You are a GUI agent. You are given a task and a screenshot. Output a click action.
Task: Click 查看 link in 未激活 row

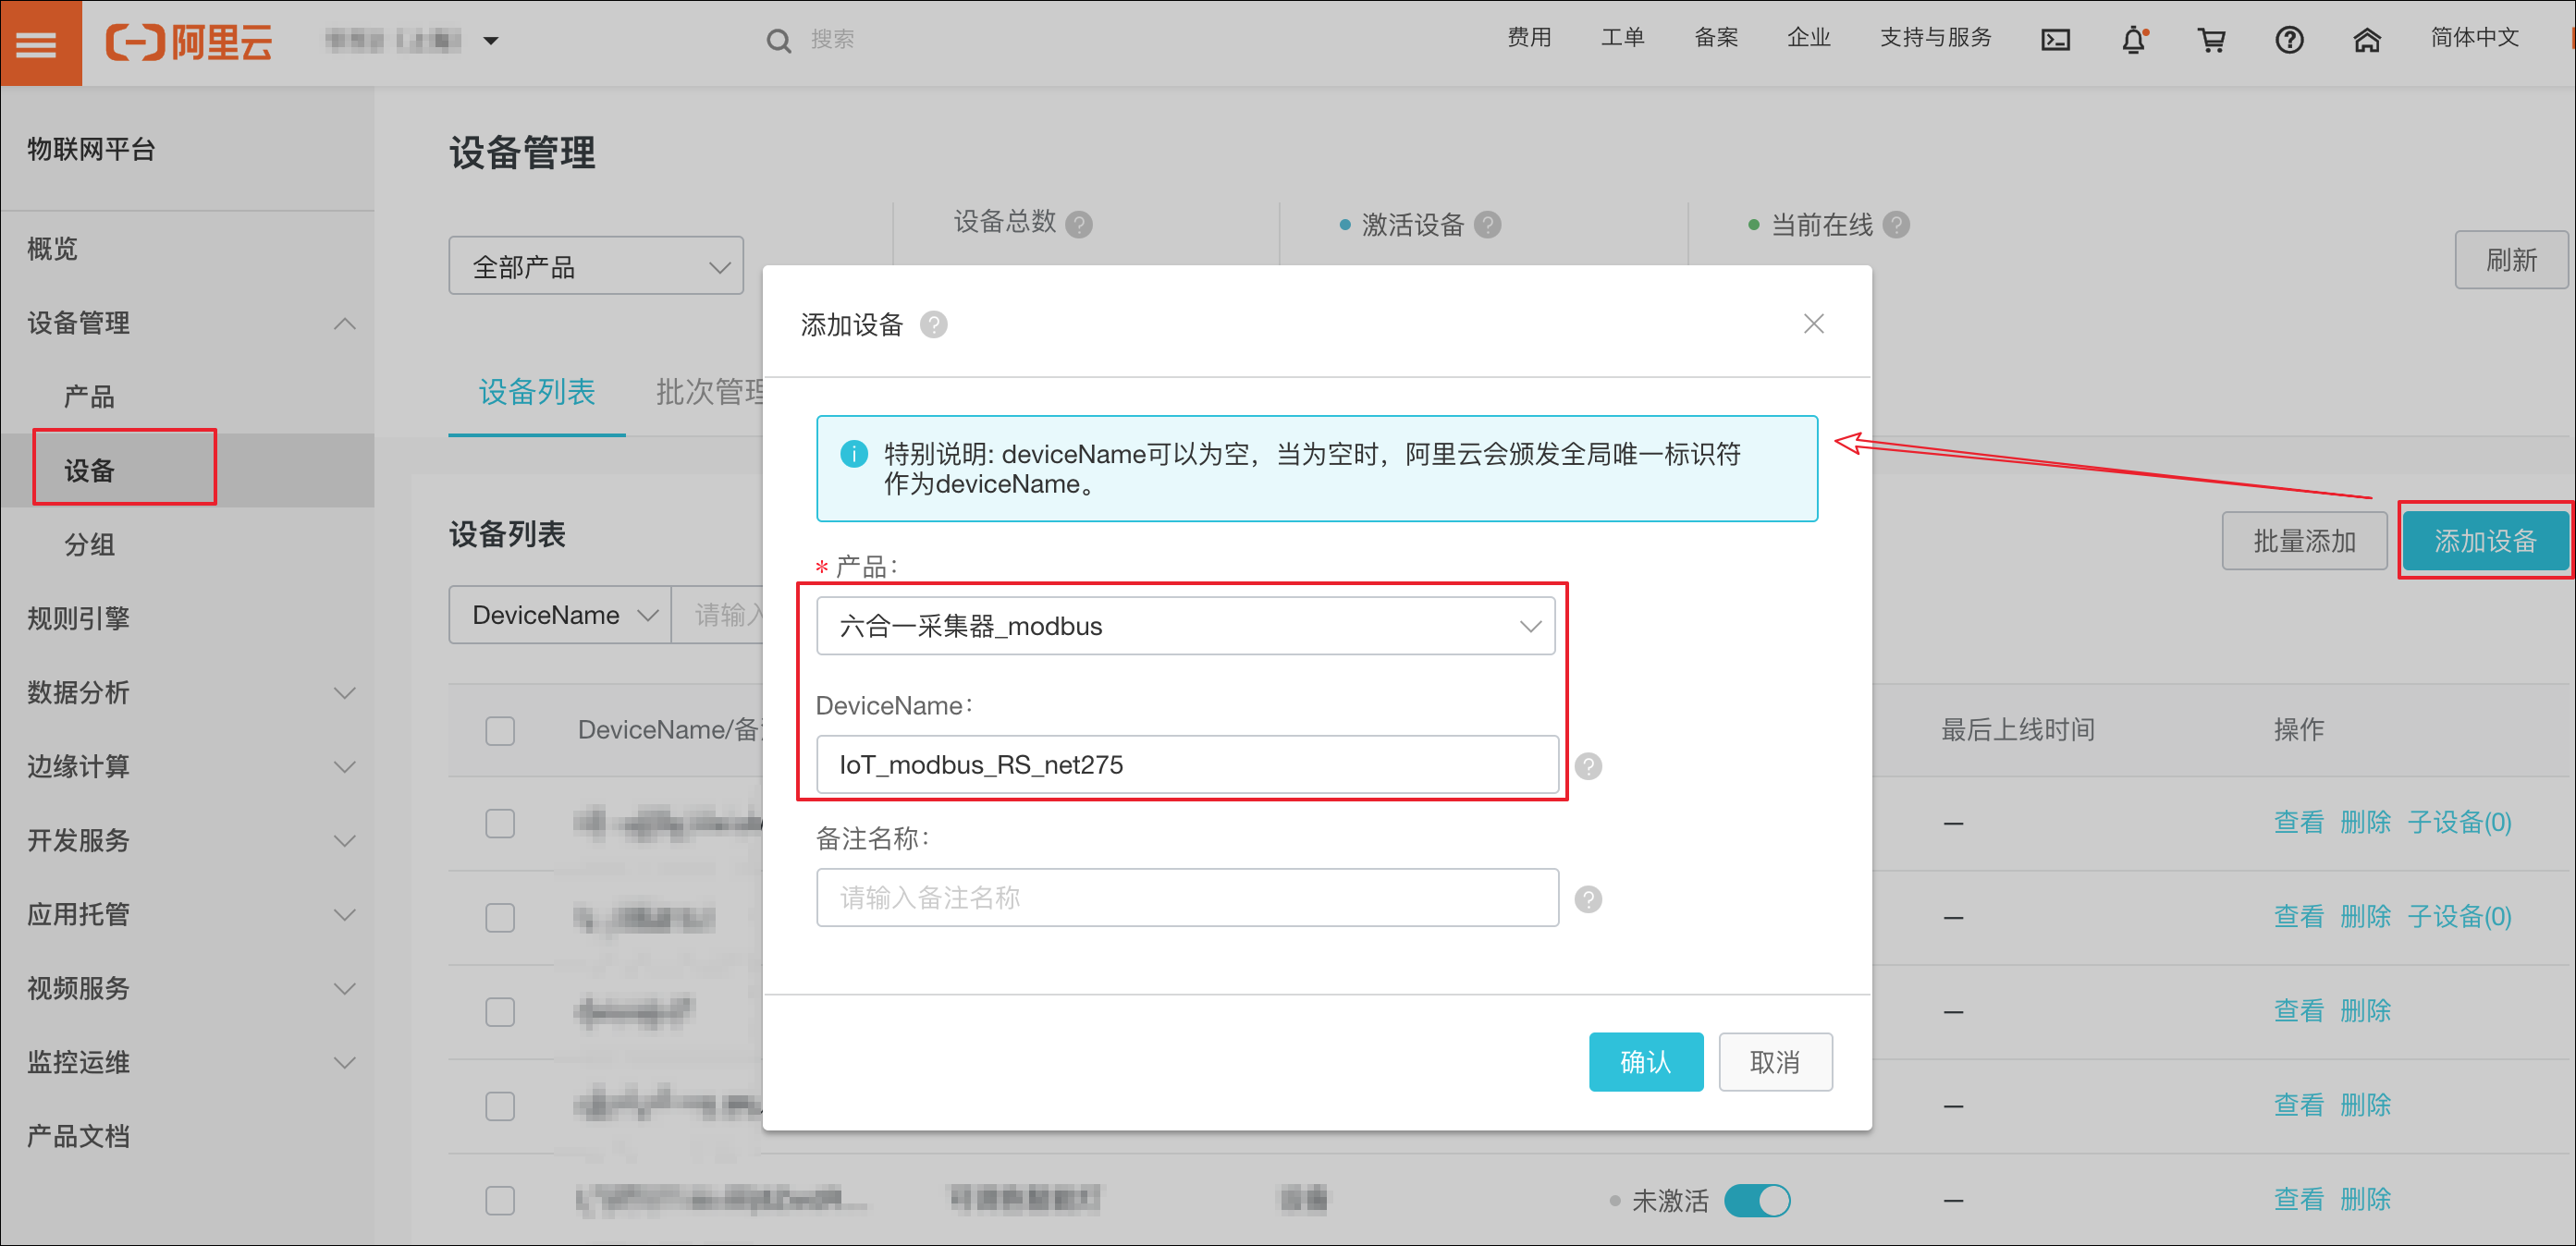click(2298, 1199)
